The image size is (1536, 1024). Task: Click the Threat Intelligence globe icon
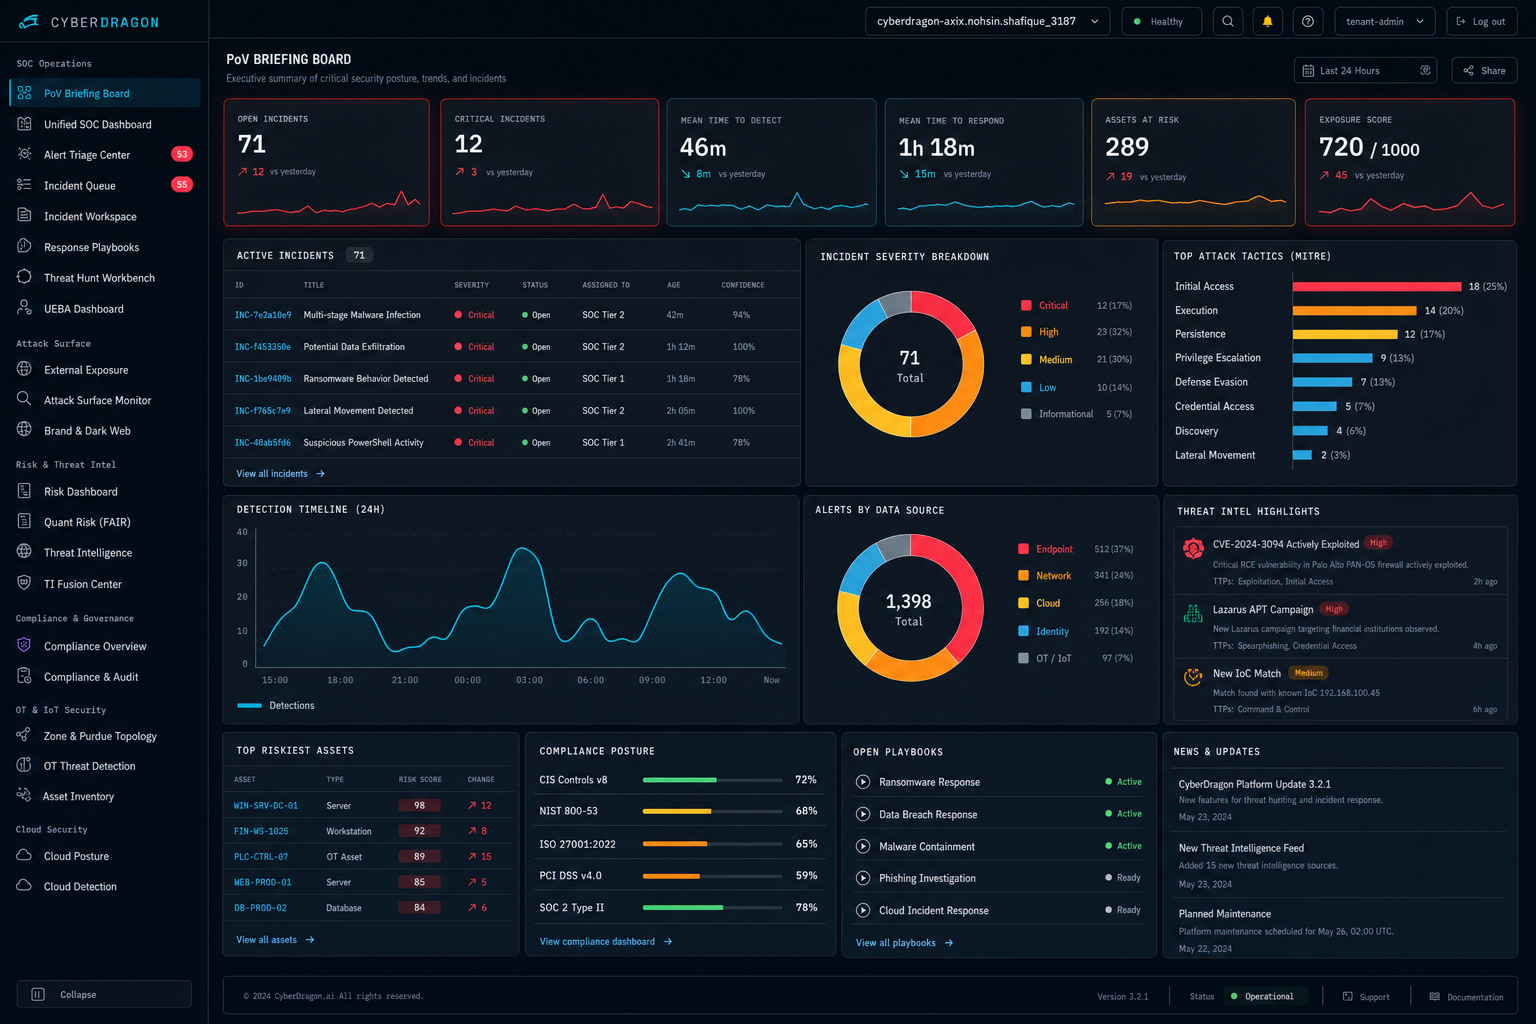(x=25, y=552)
